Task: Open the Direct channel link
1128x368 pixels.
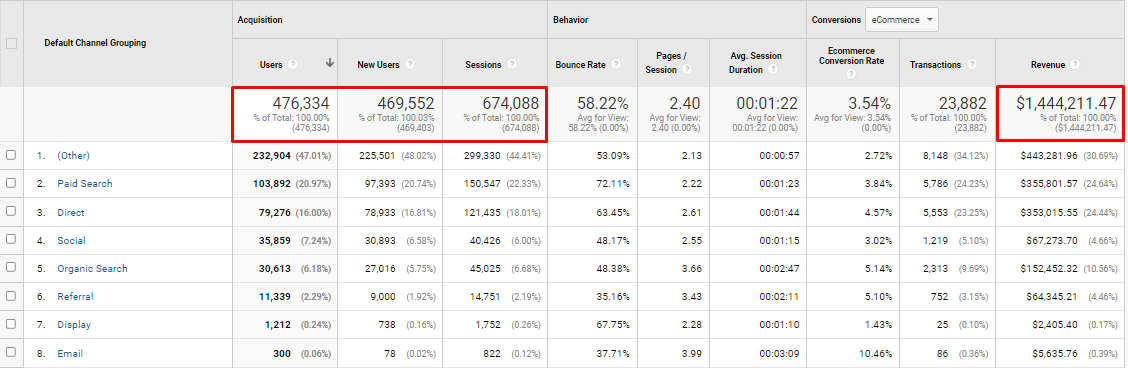Action: pyautogui.click(x=70, y=212)
